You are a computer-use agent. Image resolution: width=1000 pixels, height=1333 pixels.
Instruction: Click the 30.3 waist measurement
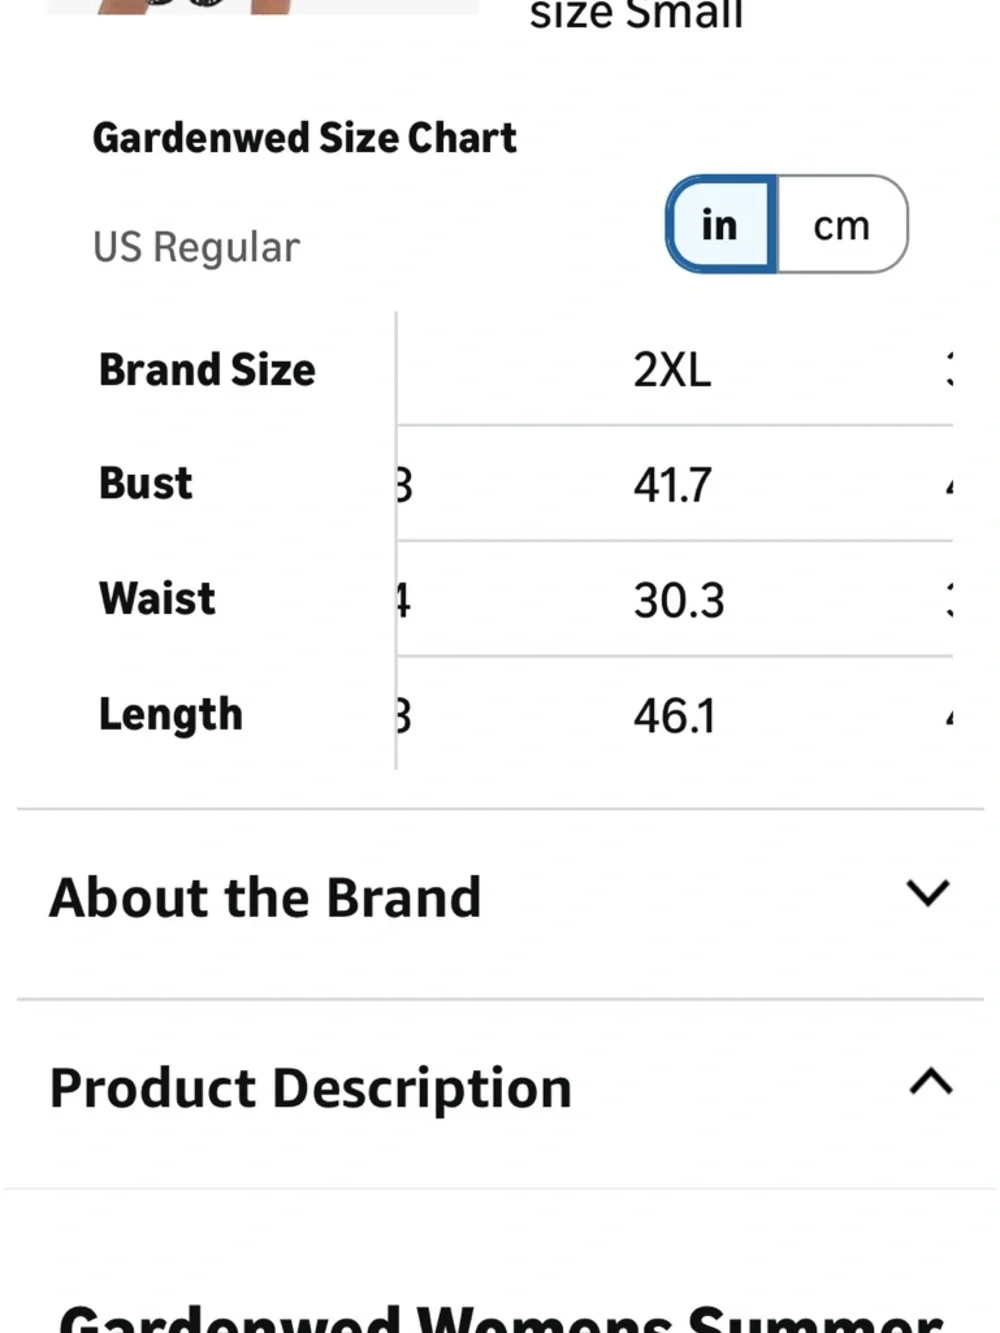coord(678,600)
